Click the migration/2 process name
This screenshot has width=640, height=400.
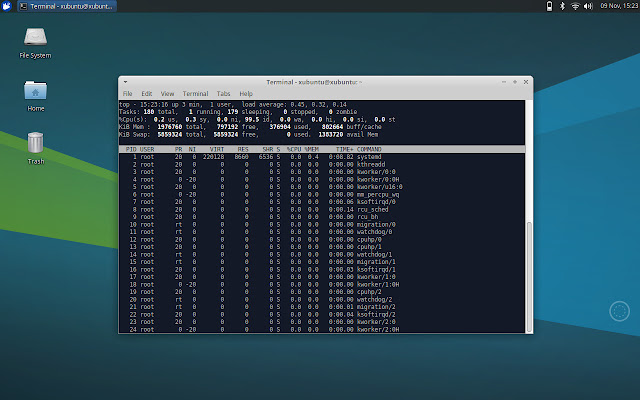click(376, 307)
